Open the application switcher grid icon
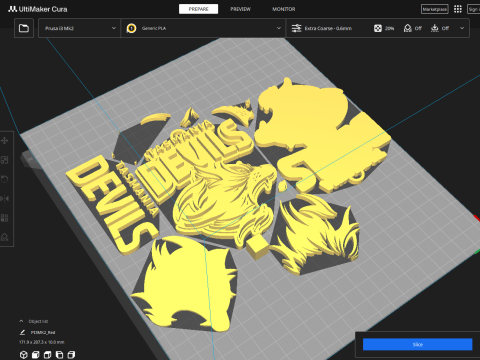This screenshot has width=480, height=360. 458,9
